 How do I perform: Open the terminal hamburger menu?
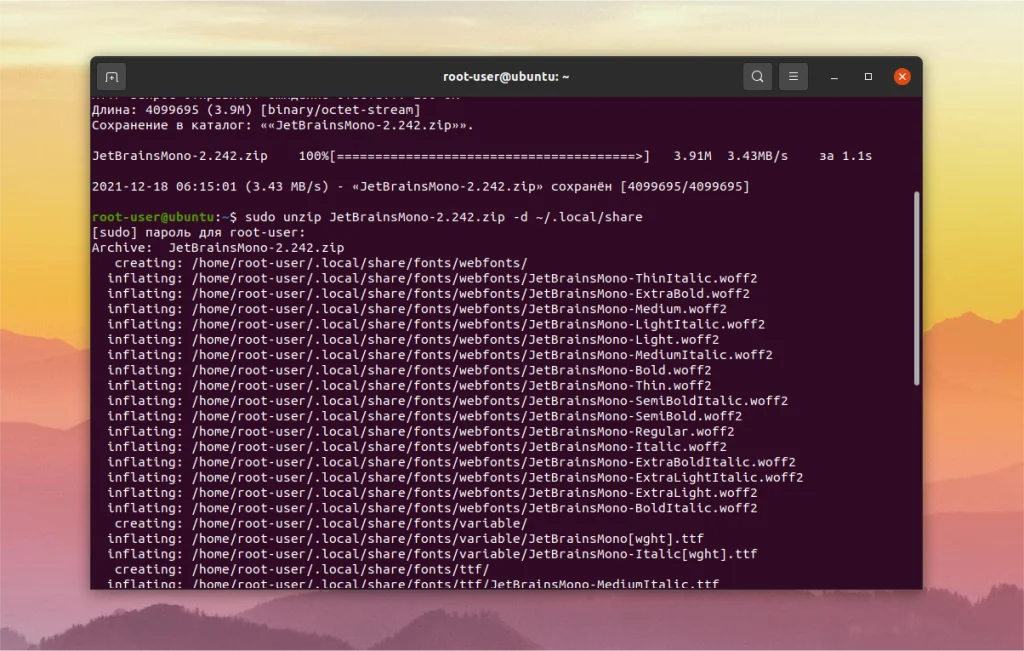tap(793, 76)
